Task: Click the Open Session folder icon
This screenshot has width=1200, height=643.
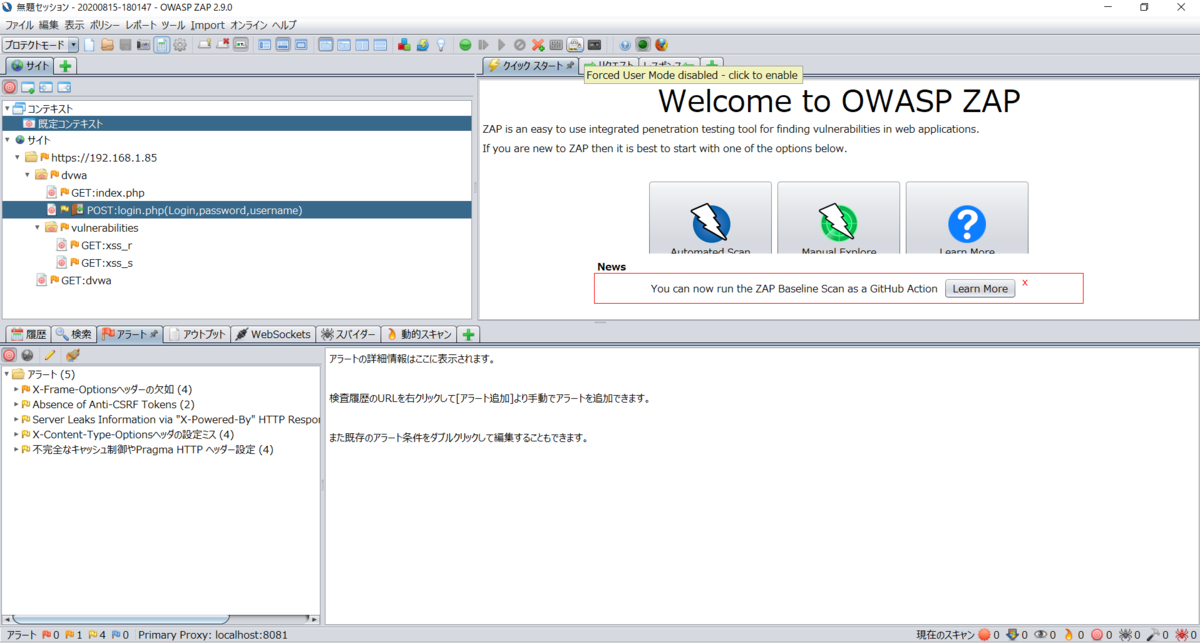Action: (x=107, y=45)
